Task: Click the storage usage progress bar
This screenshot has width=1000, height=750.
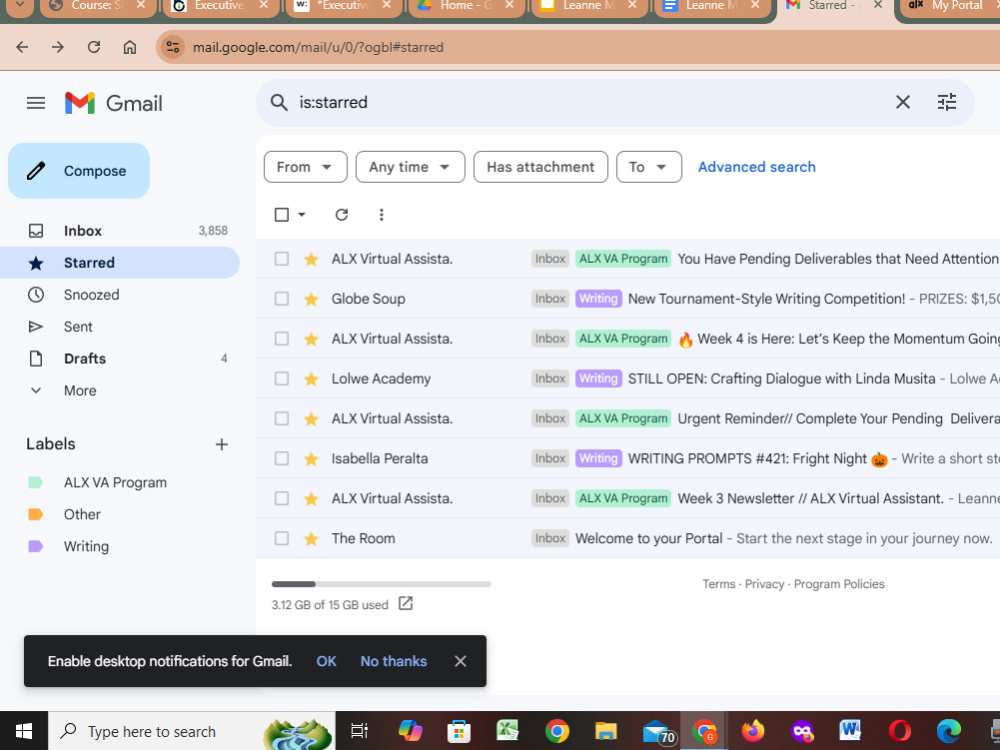Action: point(381,584)
